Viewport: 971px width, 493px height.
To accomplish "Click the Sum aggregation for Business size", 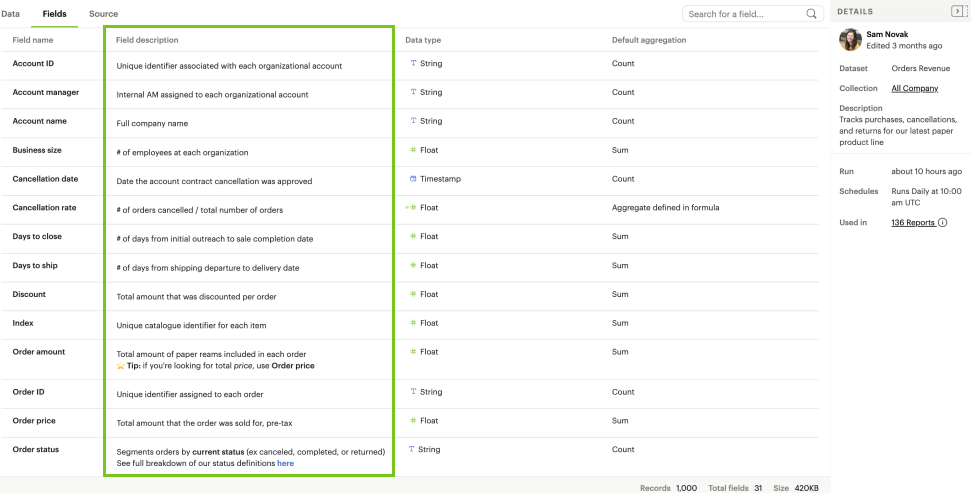I will pos(620,150).
